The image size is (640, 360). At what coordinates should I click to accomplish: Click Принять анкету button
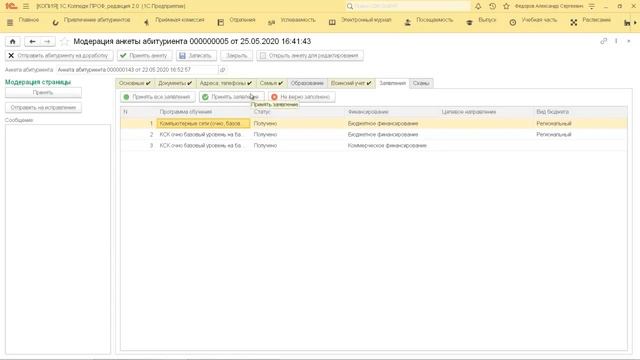point(144,56)
